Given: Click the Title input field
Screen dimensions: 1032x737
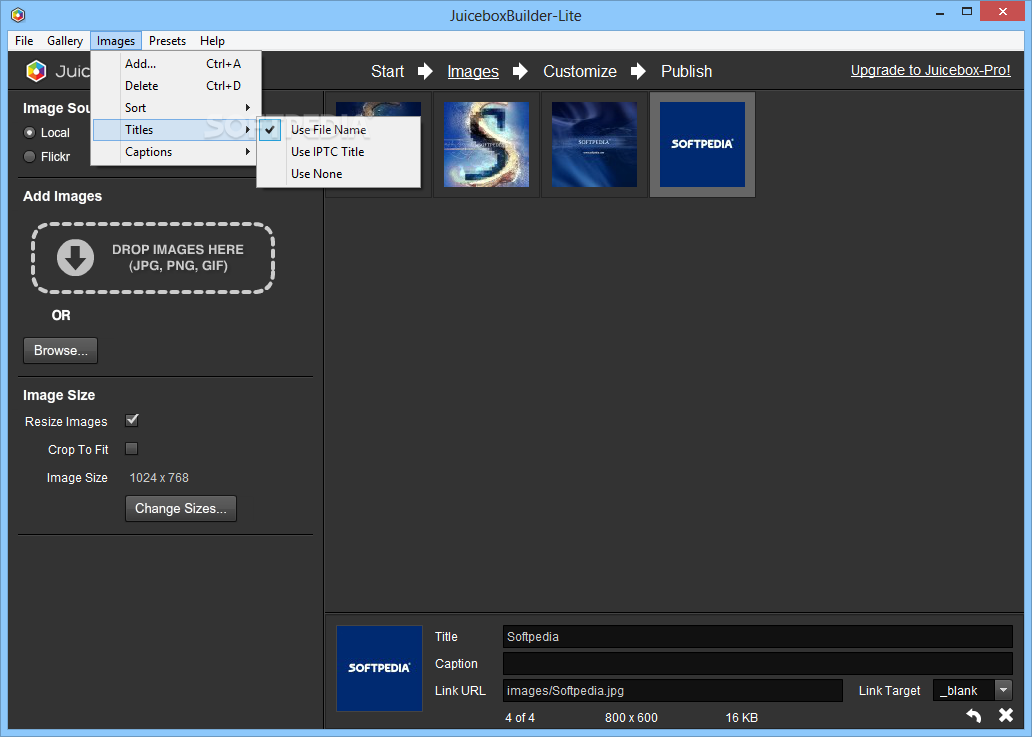Looking at the screenshot, I should 758,636.
